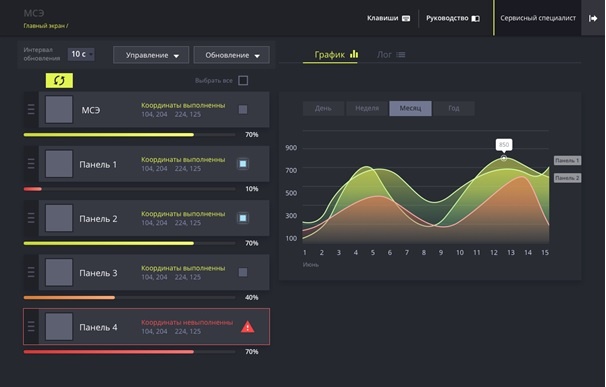Click the yellow refresh sync icon button

tap(59, 80)
